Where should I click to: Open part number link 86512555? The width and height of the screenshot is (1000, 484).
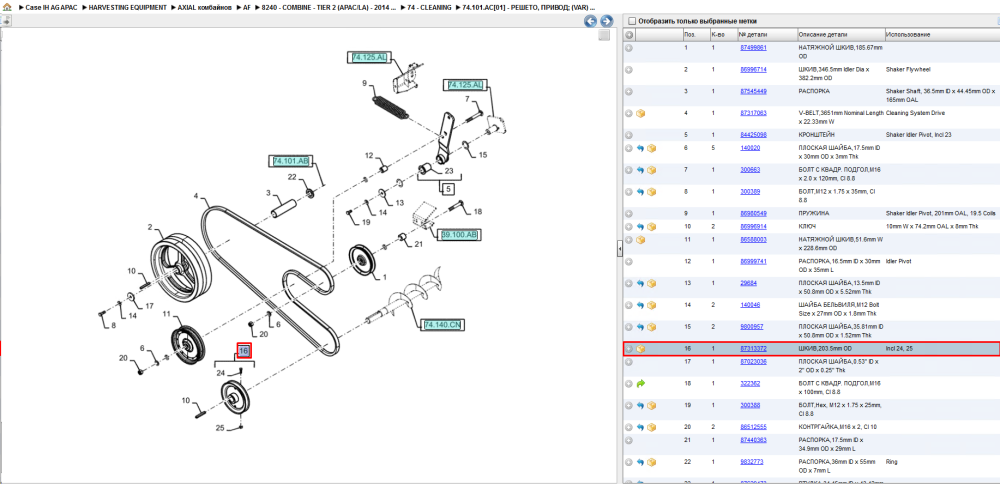point(753,427)
